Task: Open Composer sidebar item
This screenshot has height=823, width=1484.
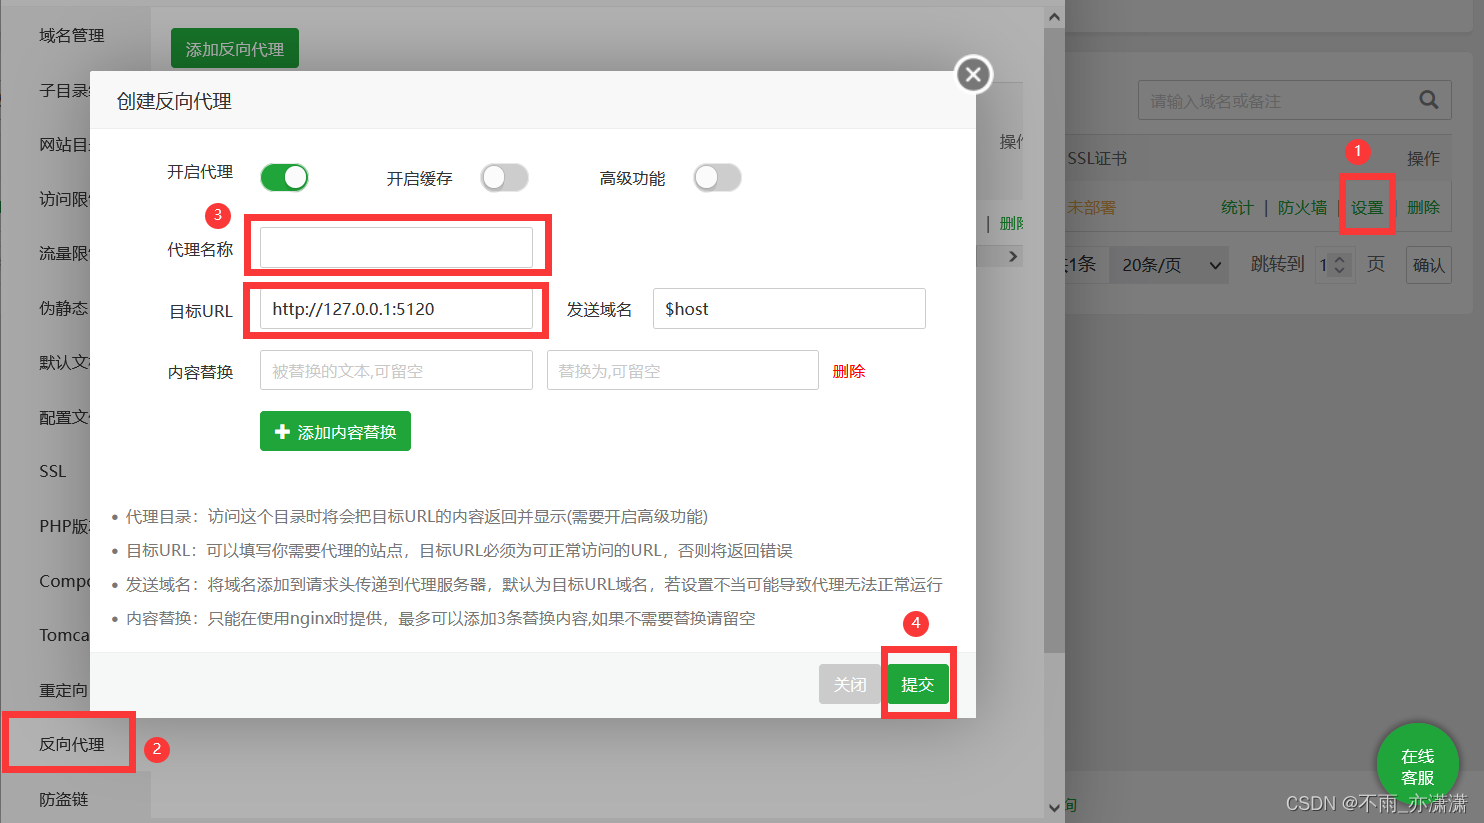Action: pos(64,581)
